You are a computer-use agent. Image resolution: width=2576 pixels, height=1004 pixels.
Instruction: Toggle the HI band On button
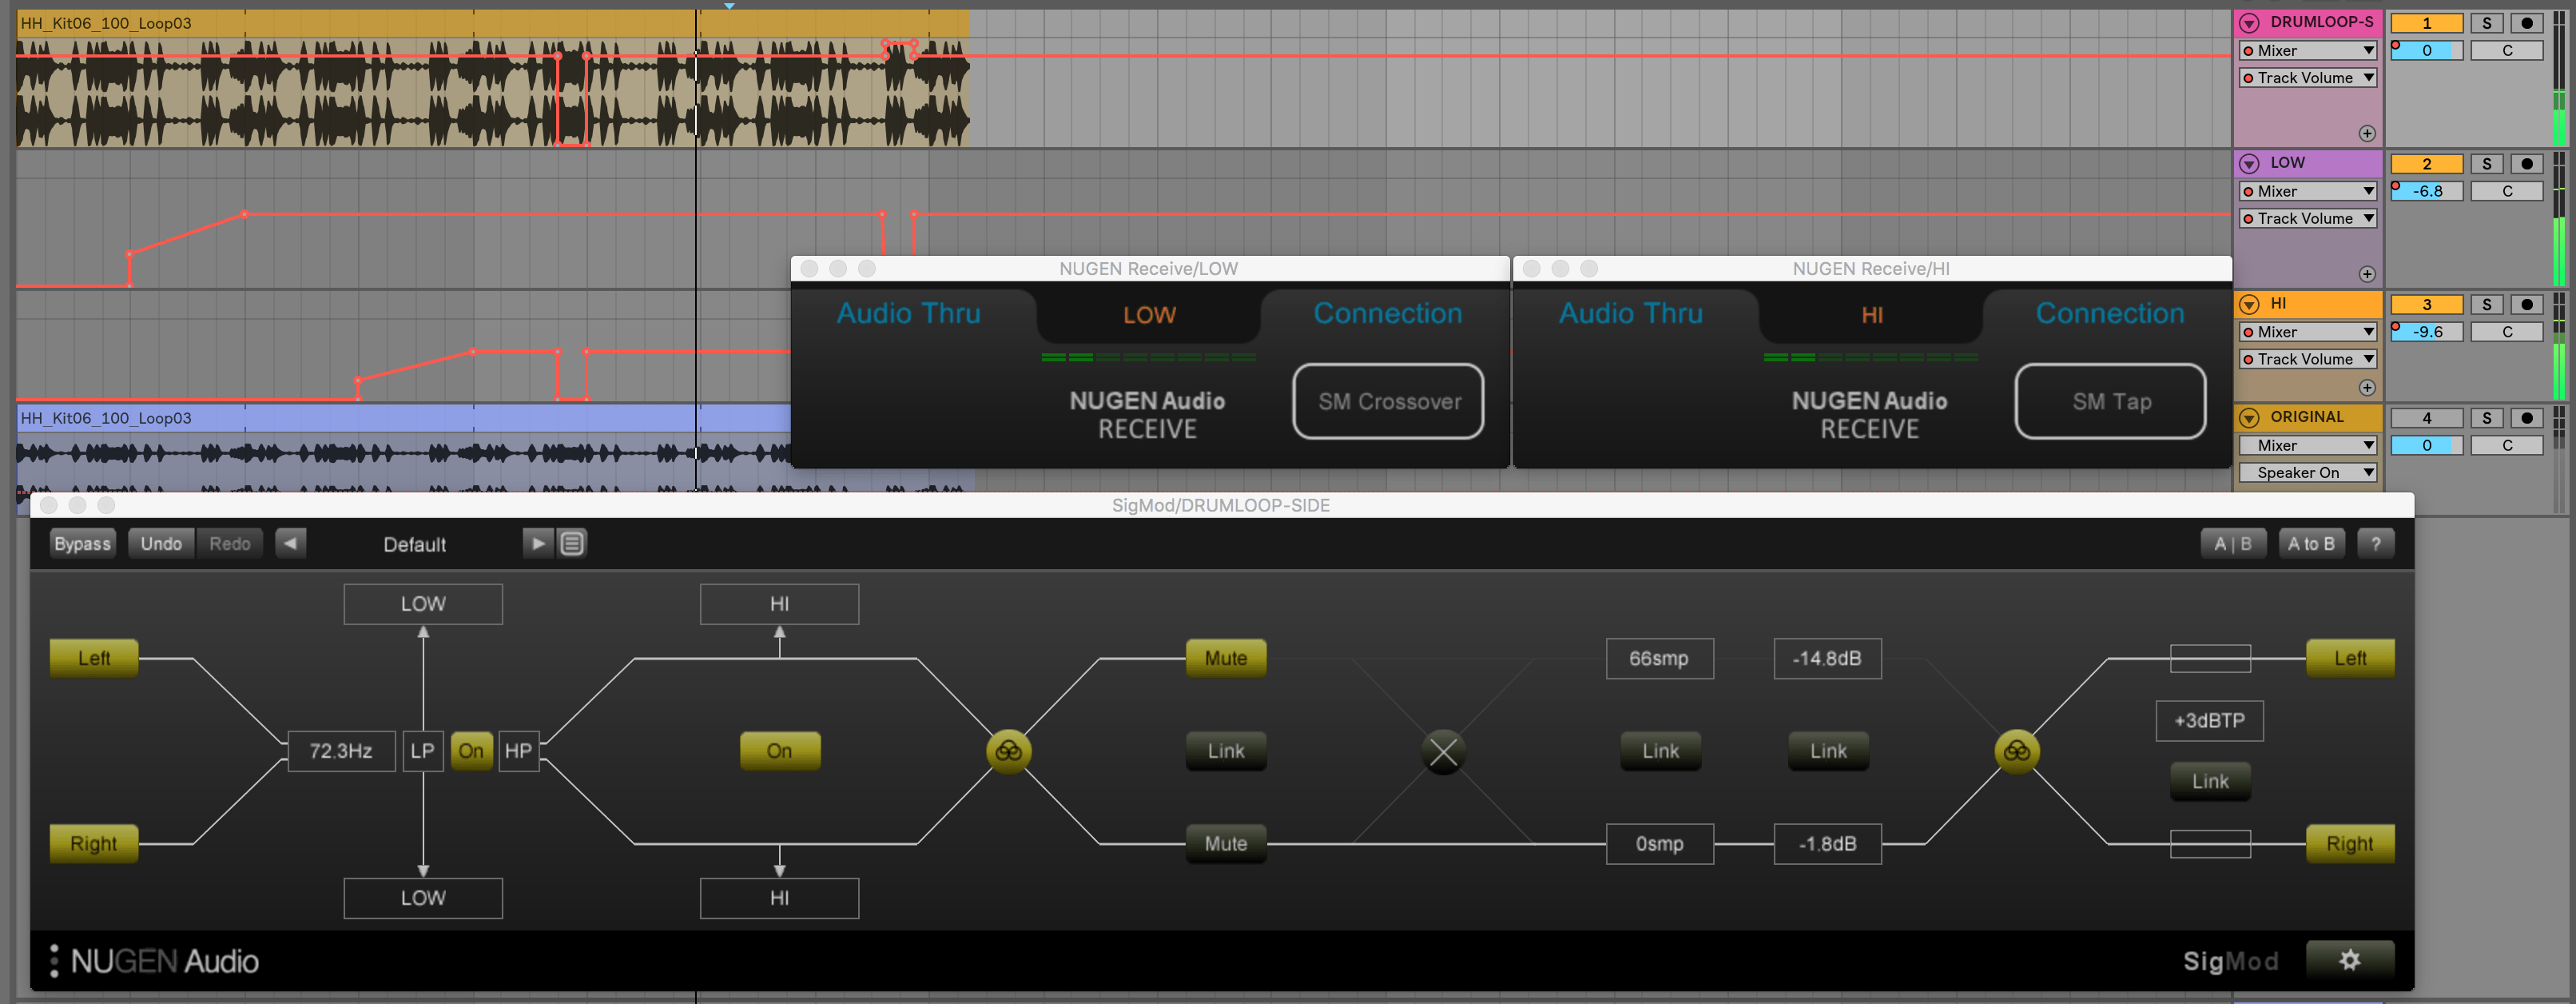point(779,751)
